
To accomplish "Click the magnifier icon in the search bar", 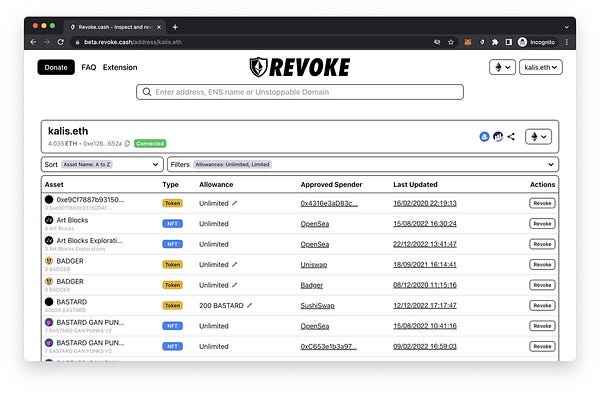I will point(147,92).
